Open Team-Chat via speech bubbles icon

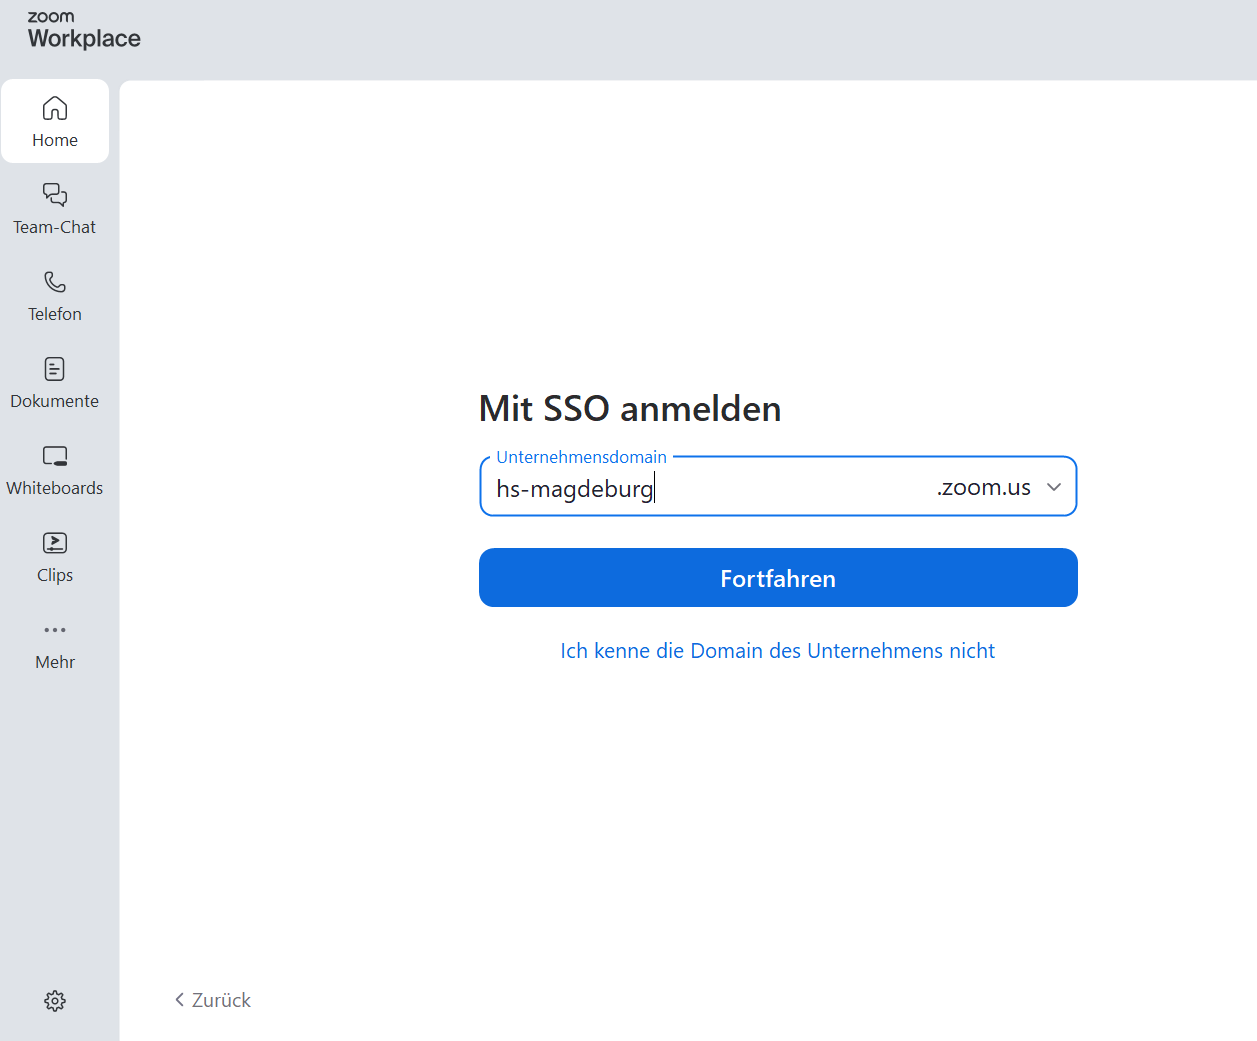pos(55,194)
